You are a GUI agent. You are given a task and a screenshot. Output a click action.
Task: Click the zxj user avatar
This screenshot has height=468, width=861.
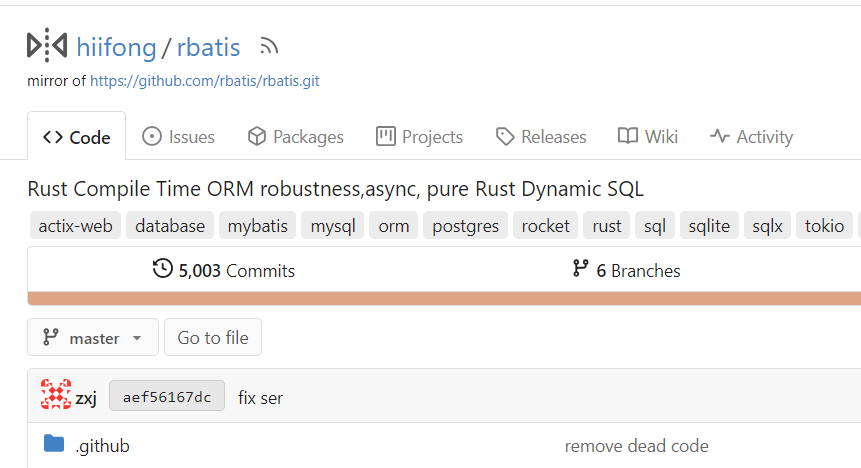click(56, 394)
